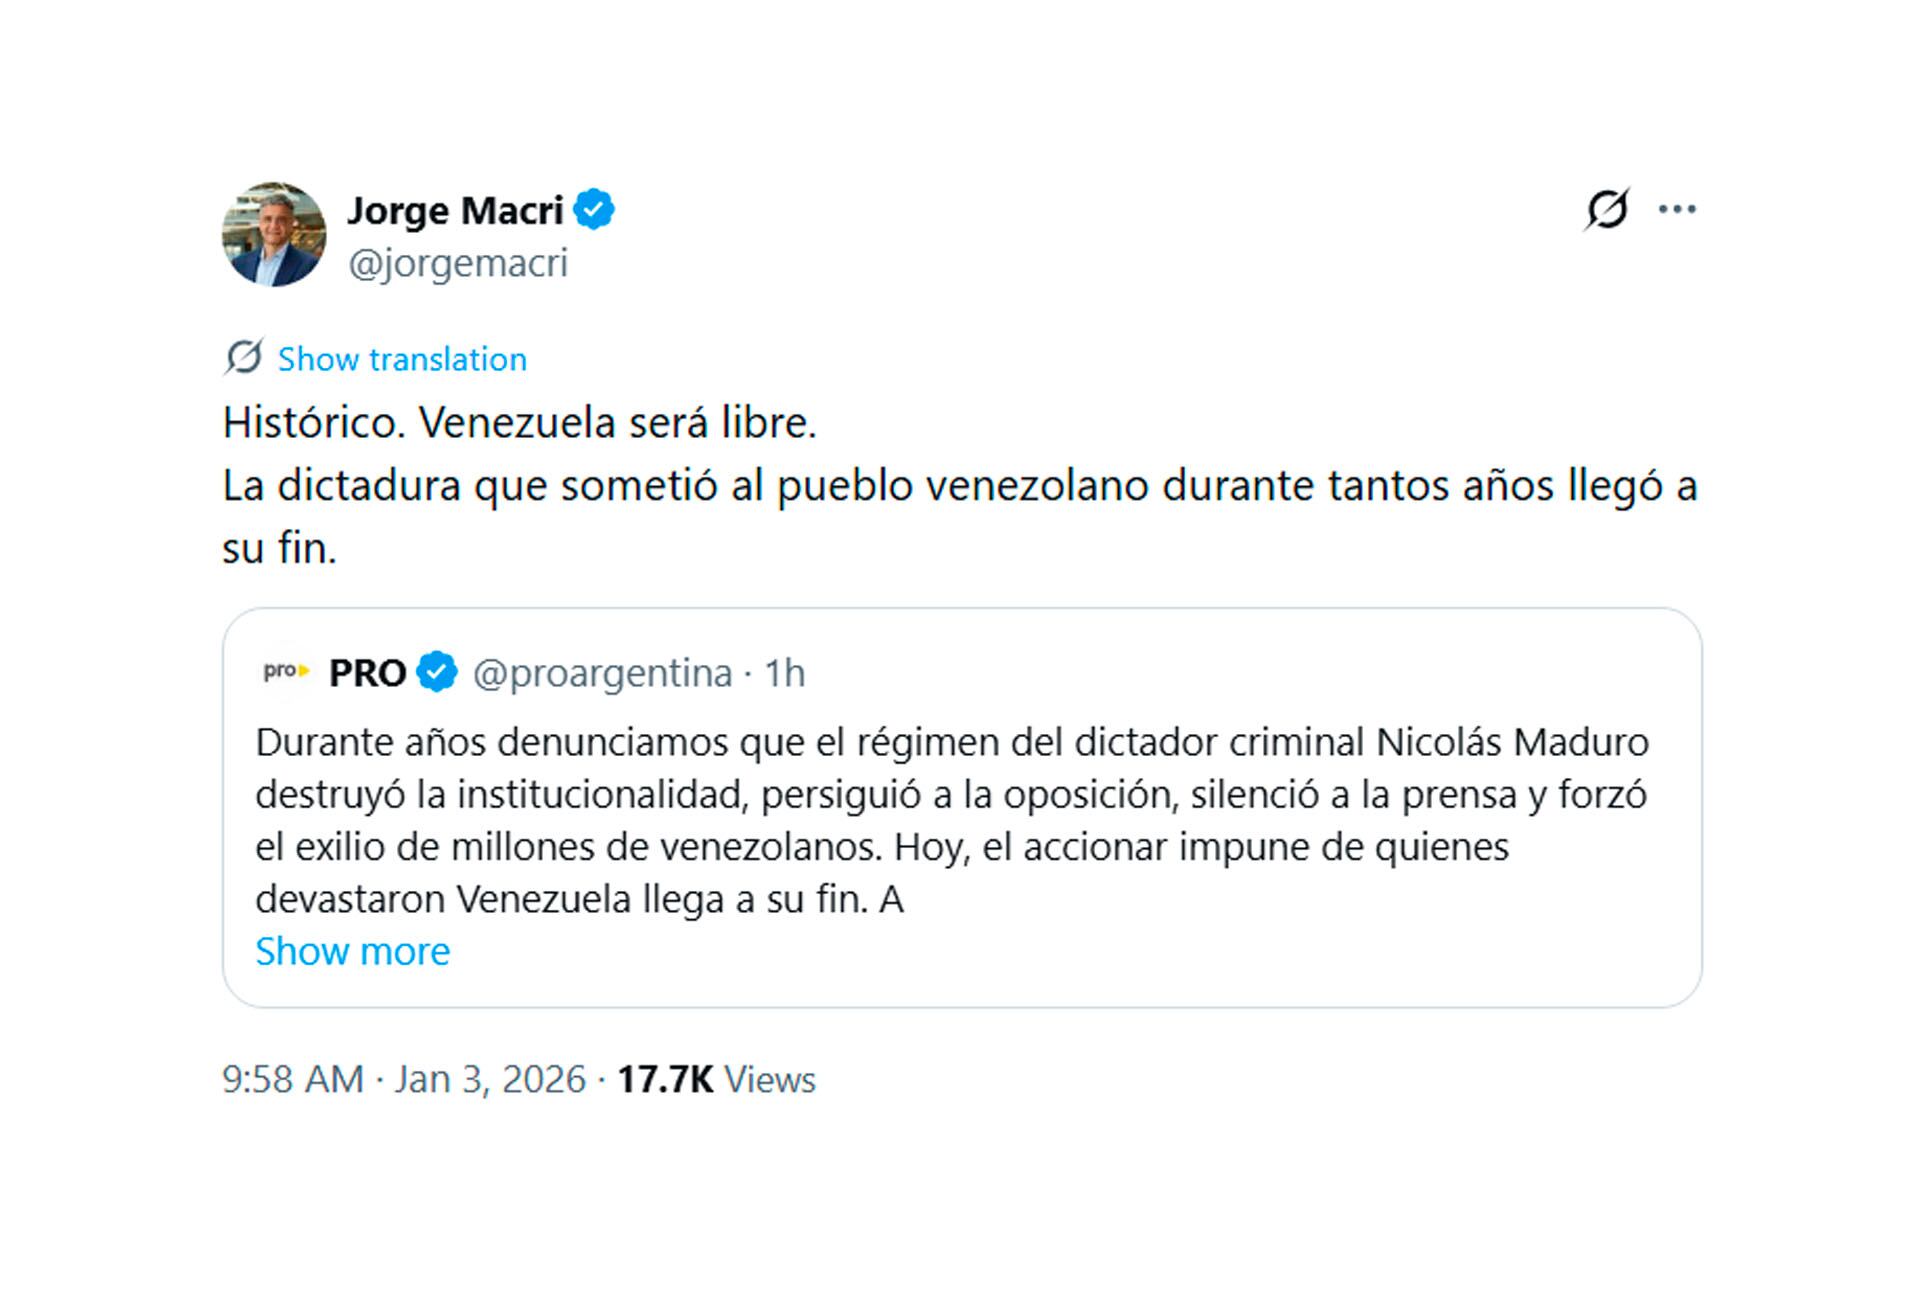Expand the truncated PRO tweet text

pos(352,951)
